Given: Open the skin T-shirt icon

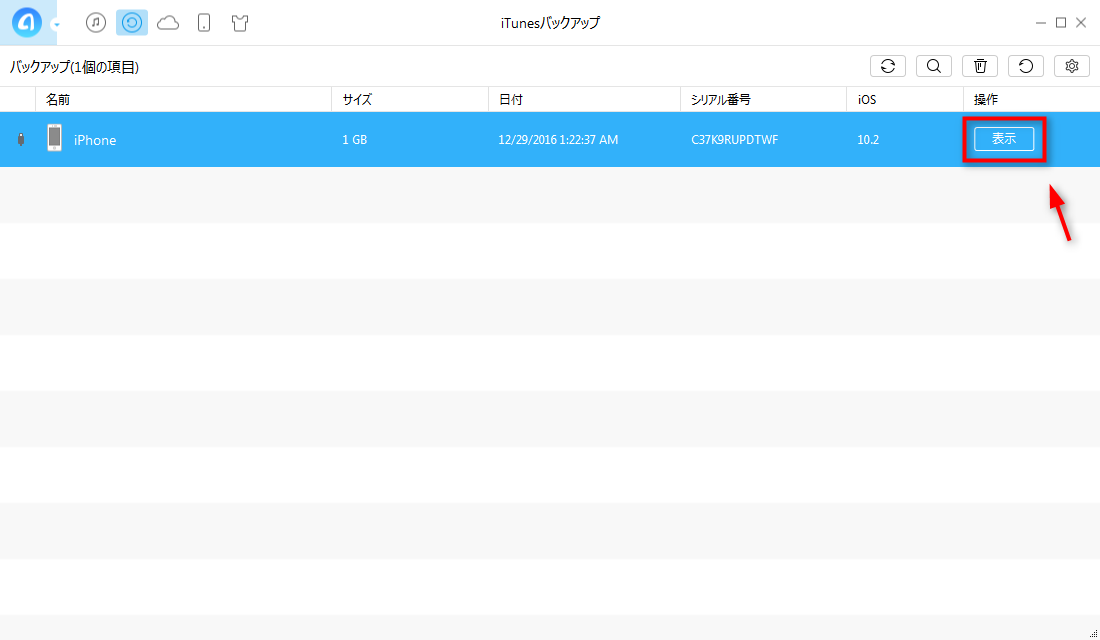Looking at the screenshot, I should 240,23.
